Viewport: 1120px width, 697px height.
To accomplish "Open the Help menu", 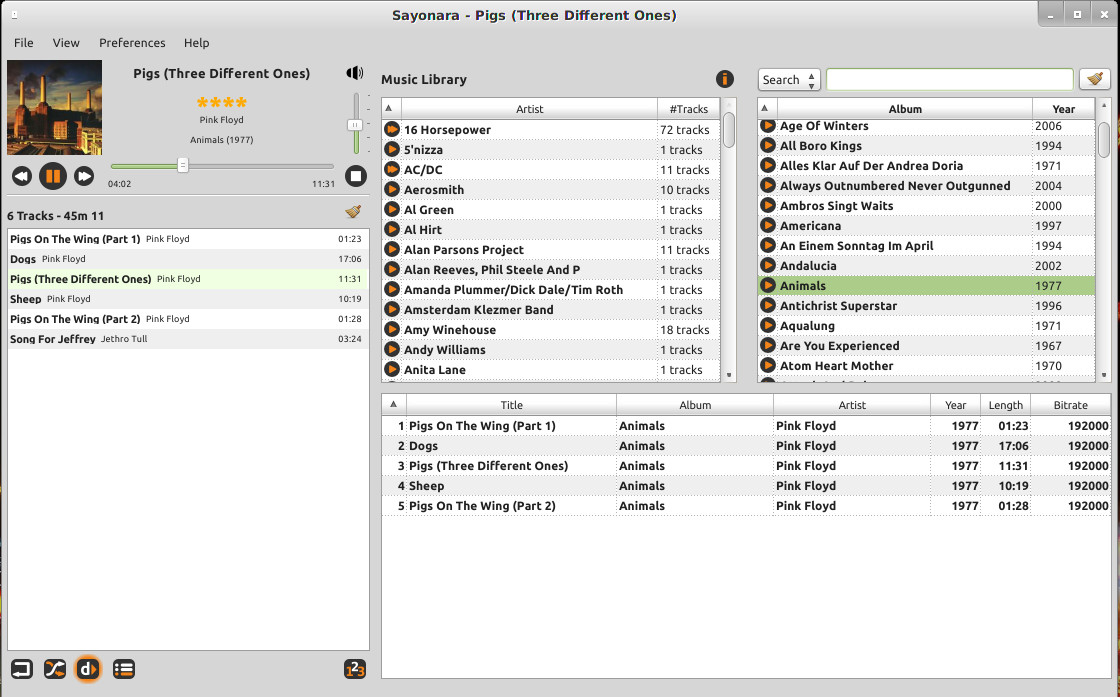I will click(x=196, y=43).
